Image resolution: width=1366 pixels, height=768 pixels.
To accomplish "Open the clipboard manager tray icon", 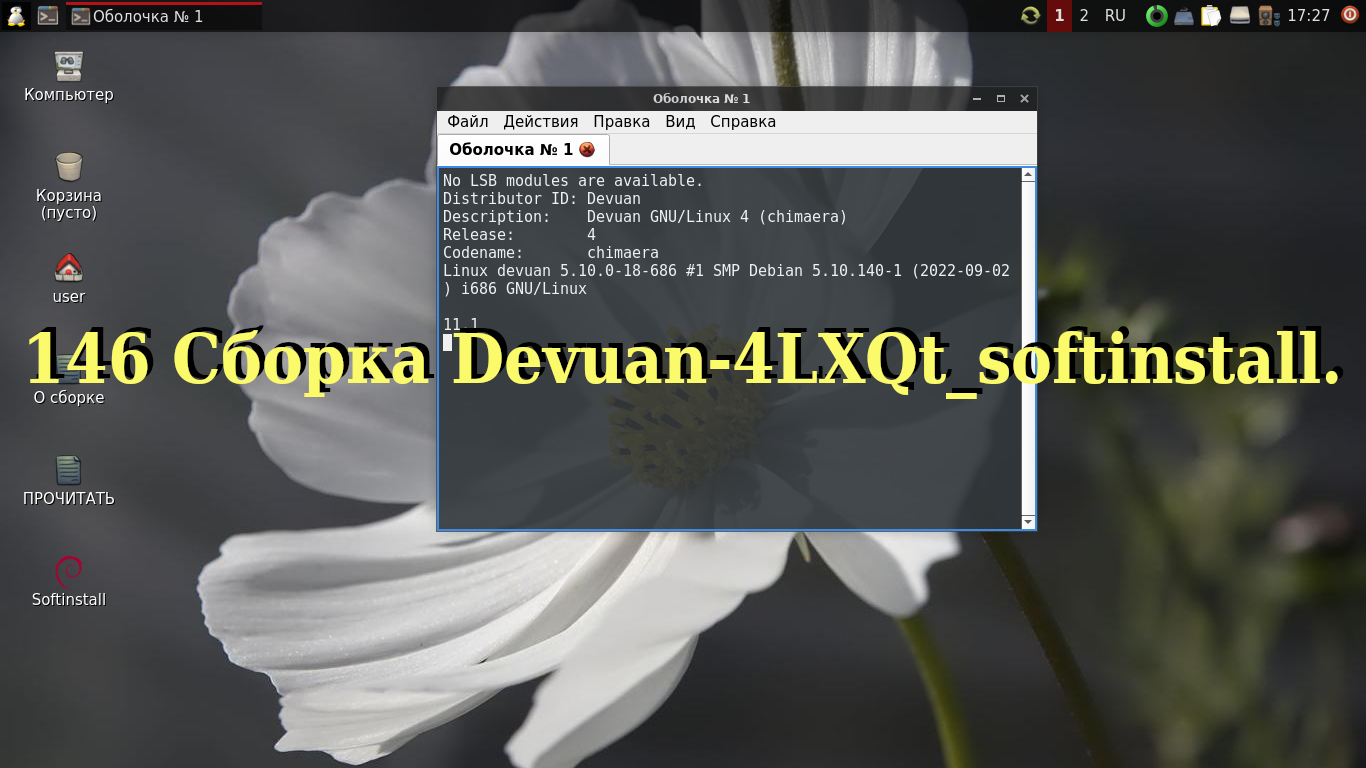I will (x=1211, y=16).
